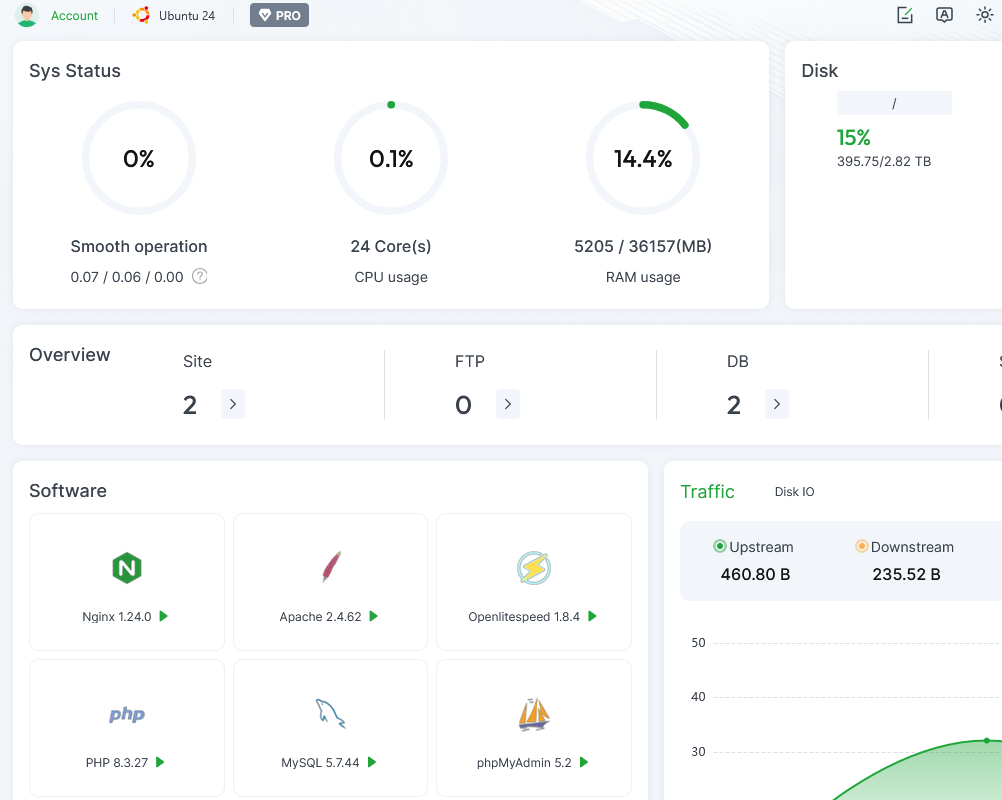
Task: Expand the FTP count chevron
Action: [x=507, y=404]
